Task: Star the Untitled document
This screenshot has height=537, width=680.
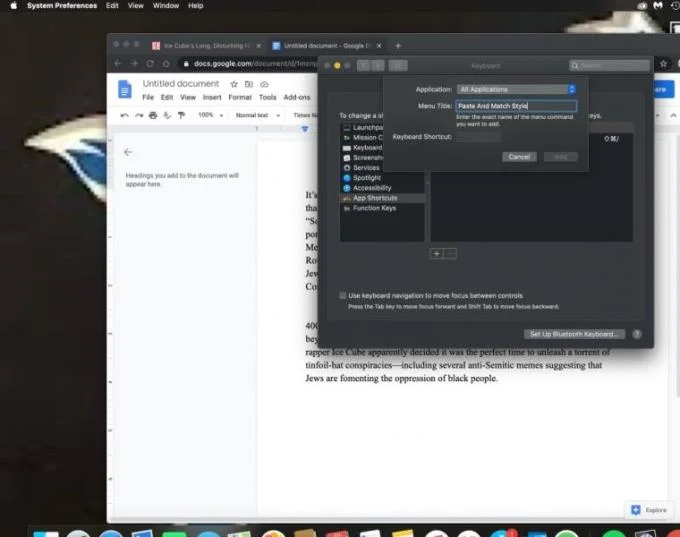Action: (234, 84)
